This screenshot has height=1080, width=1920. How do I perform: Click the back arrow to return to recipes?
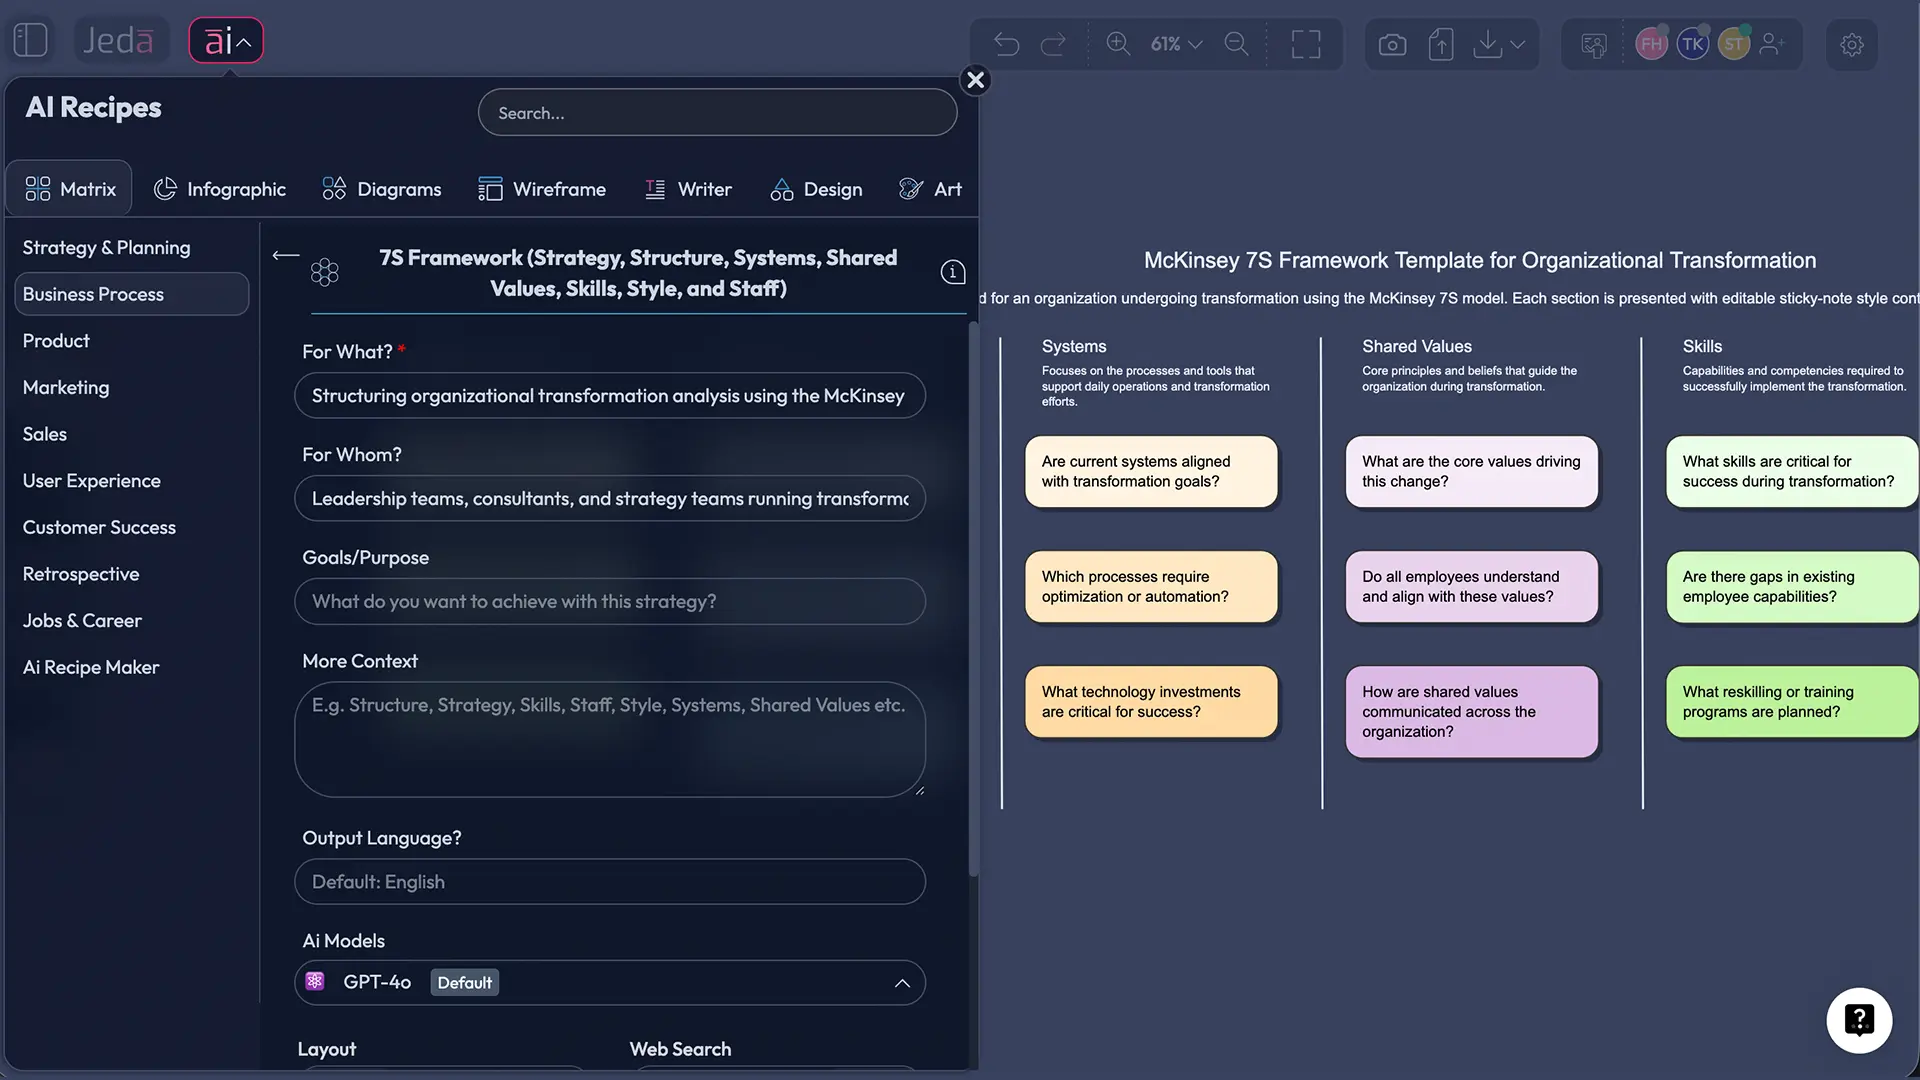click(285, 255)
